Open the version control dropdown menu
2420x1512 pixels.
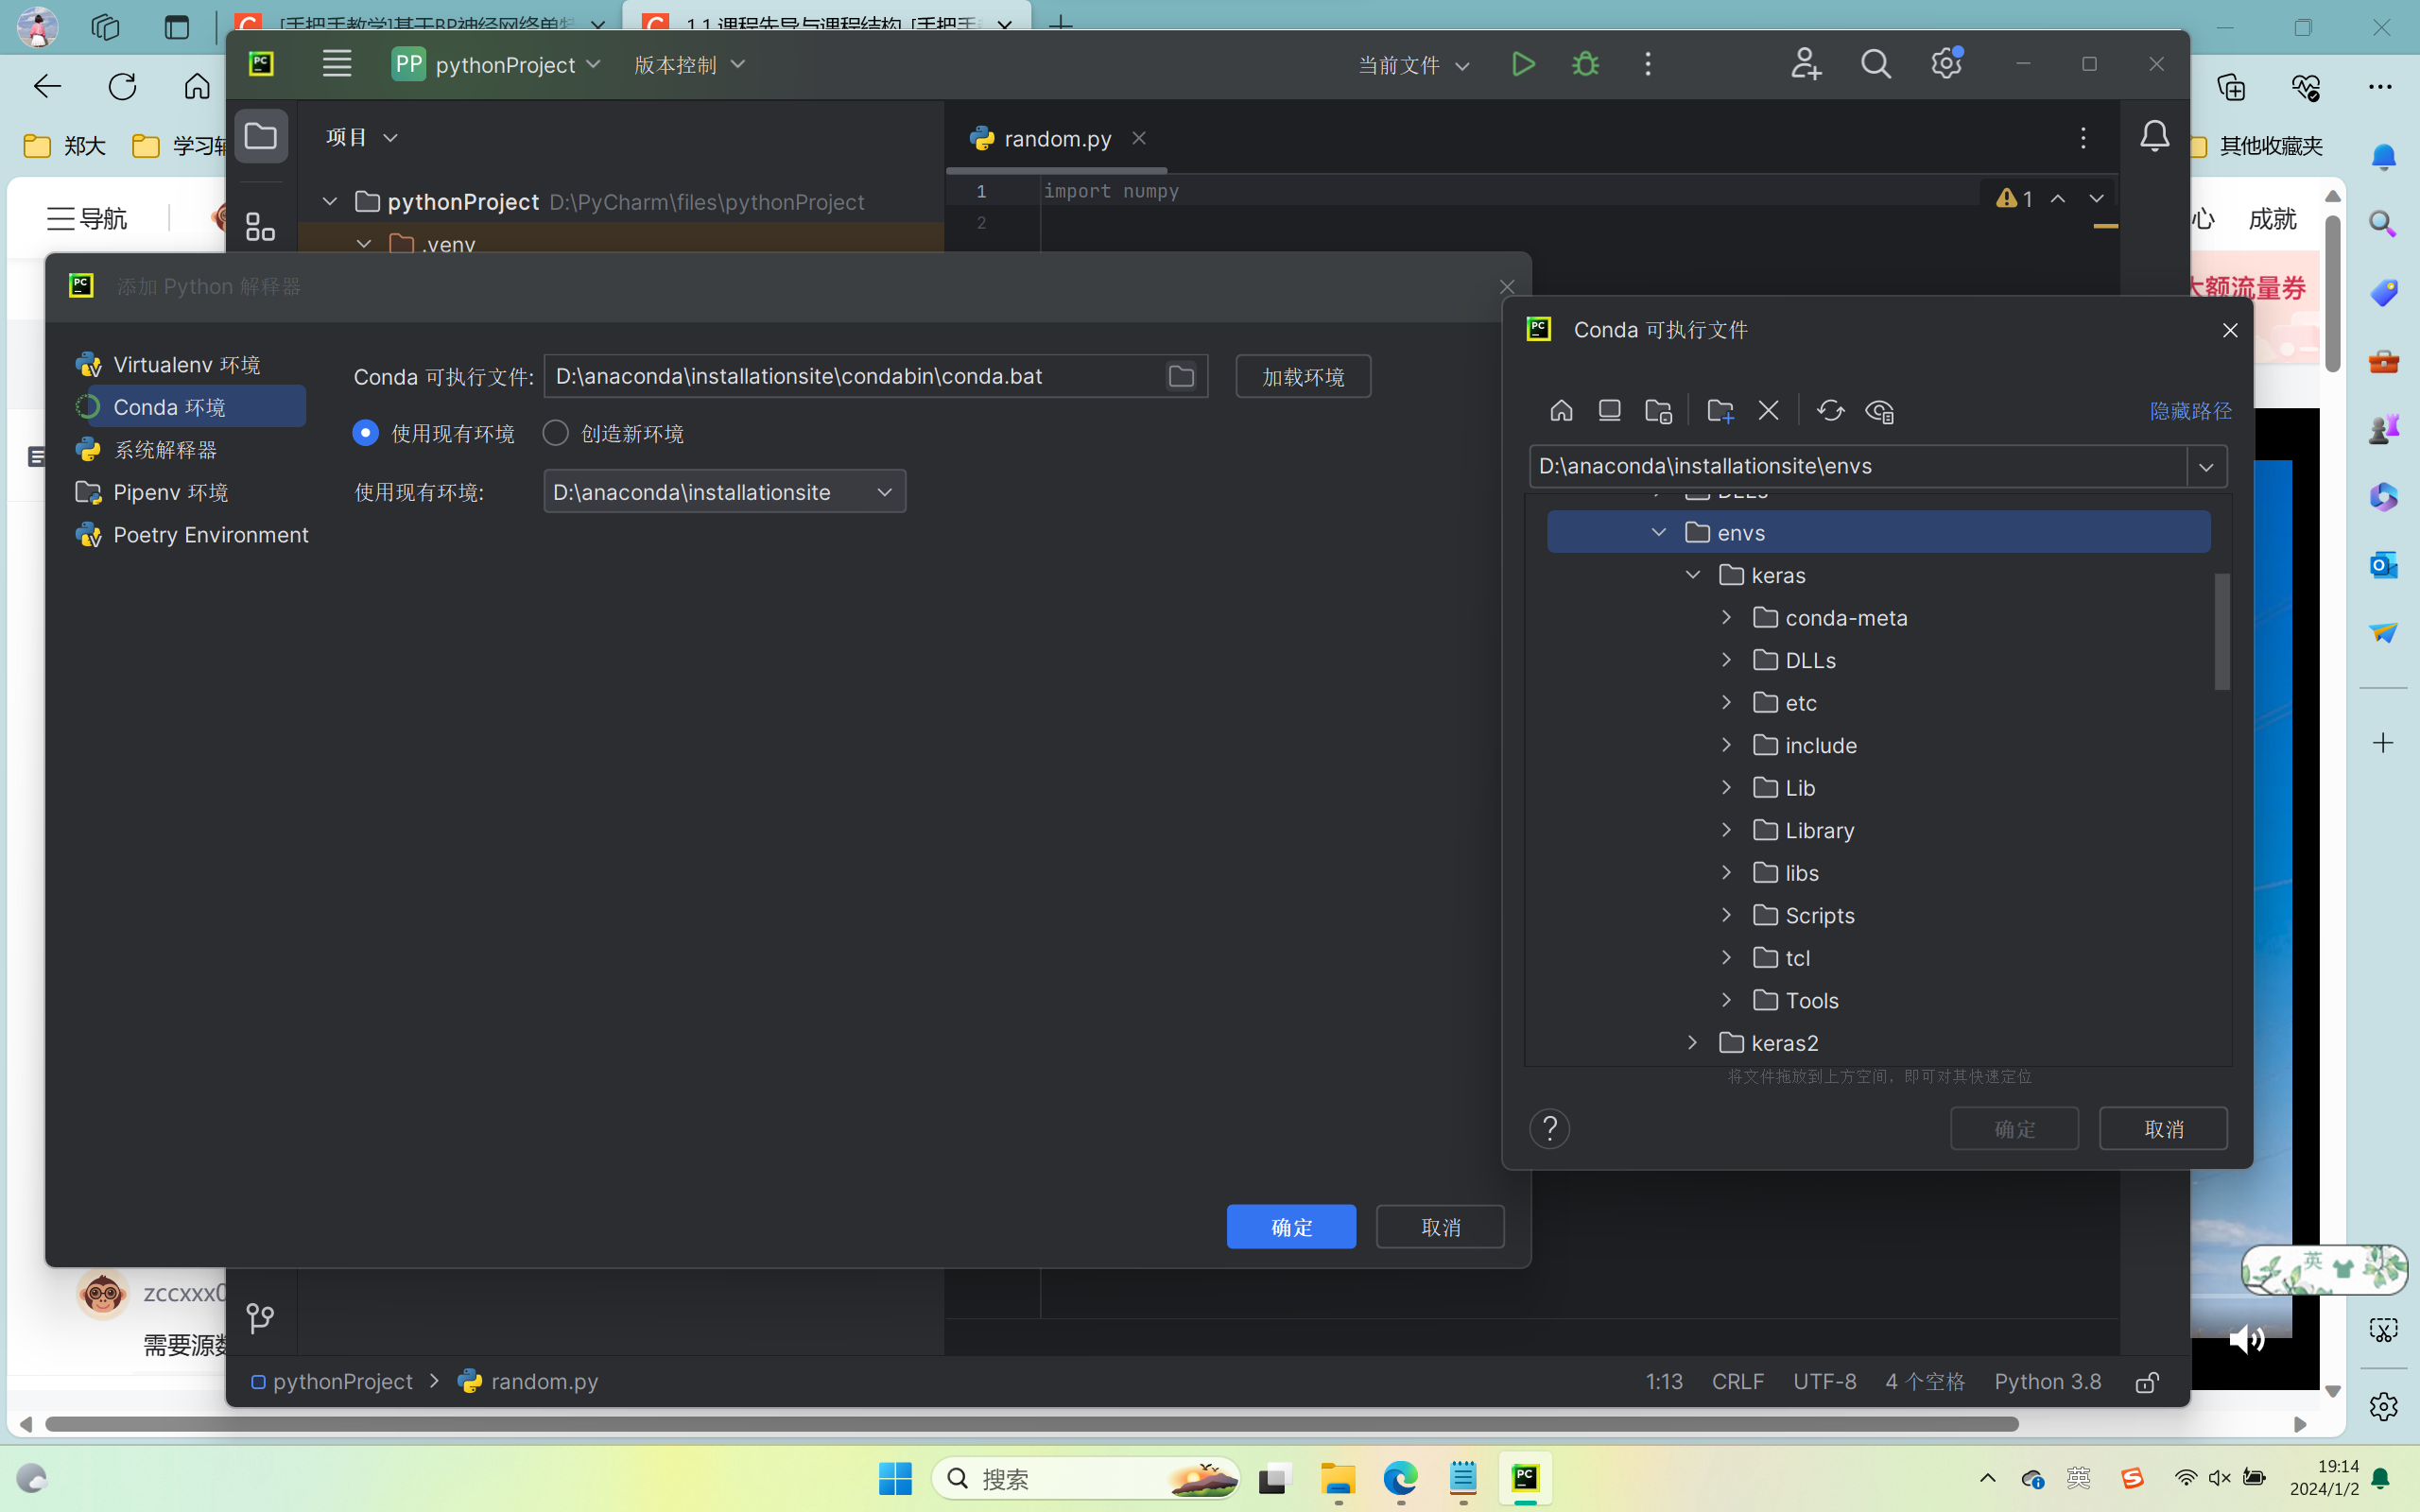click(x=690, y=65)
